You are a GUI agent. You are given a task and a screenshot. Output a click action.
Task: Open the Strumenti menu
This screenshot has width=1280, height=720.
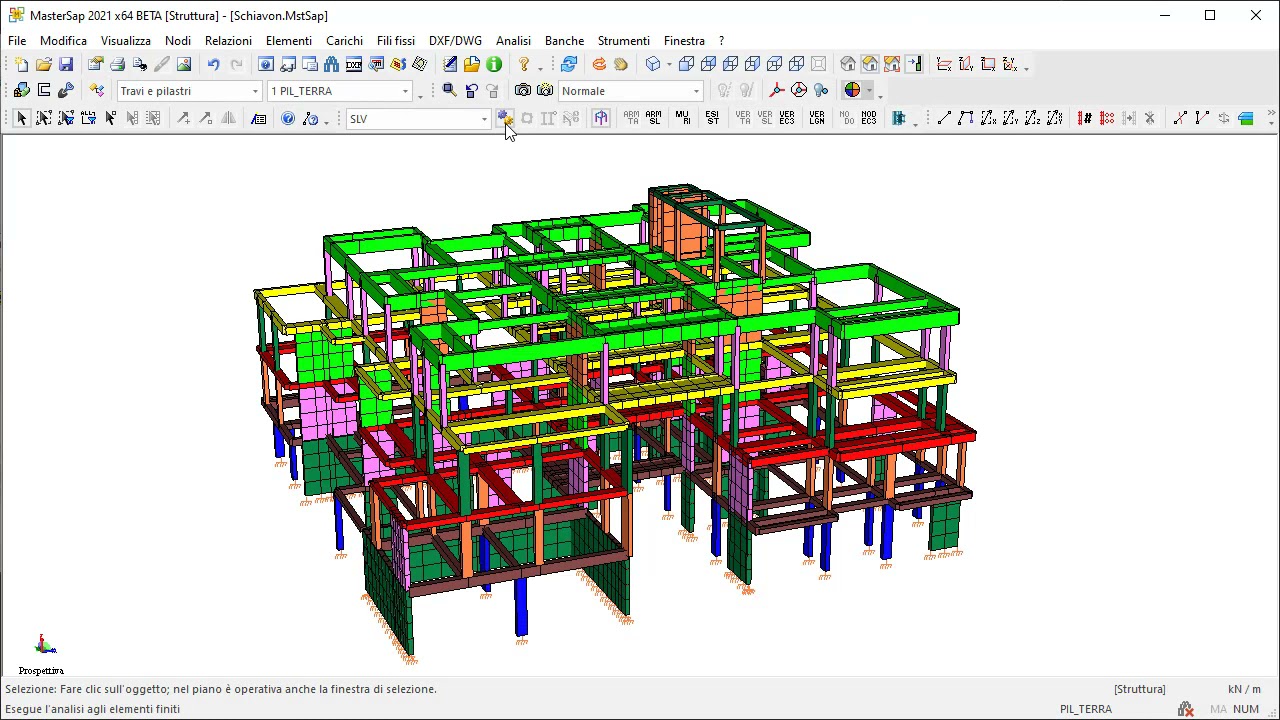pos(624,41)
